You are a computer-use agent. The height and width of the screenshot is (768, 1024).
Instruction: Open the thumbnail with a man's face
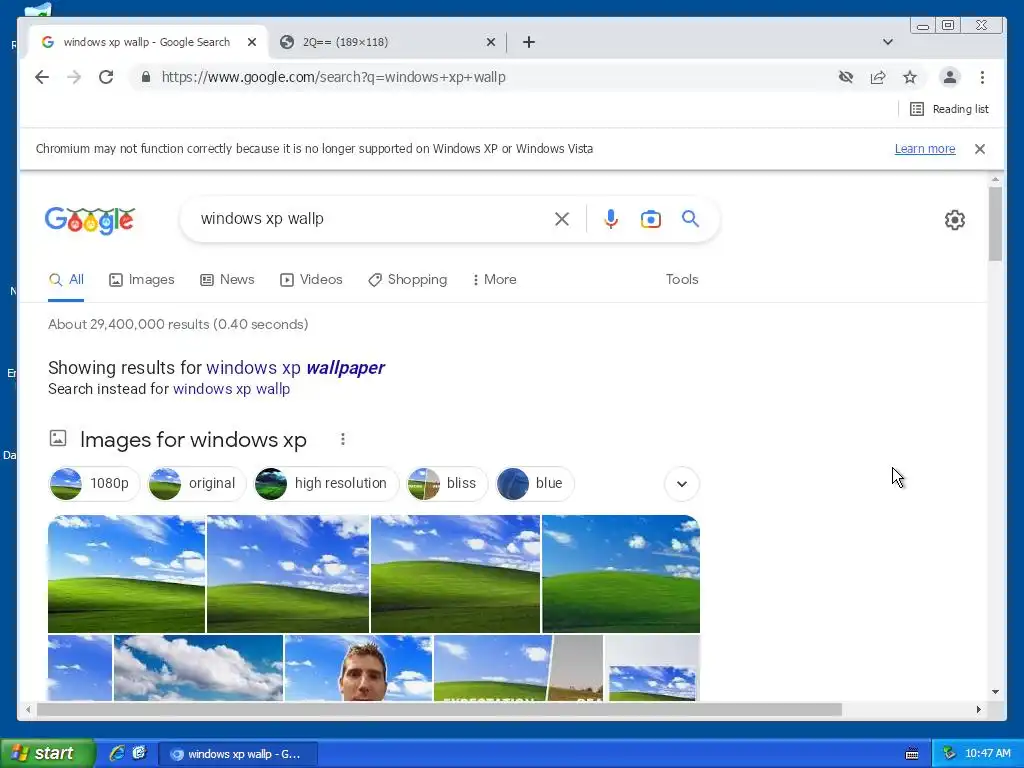[x=359, y=667]
